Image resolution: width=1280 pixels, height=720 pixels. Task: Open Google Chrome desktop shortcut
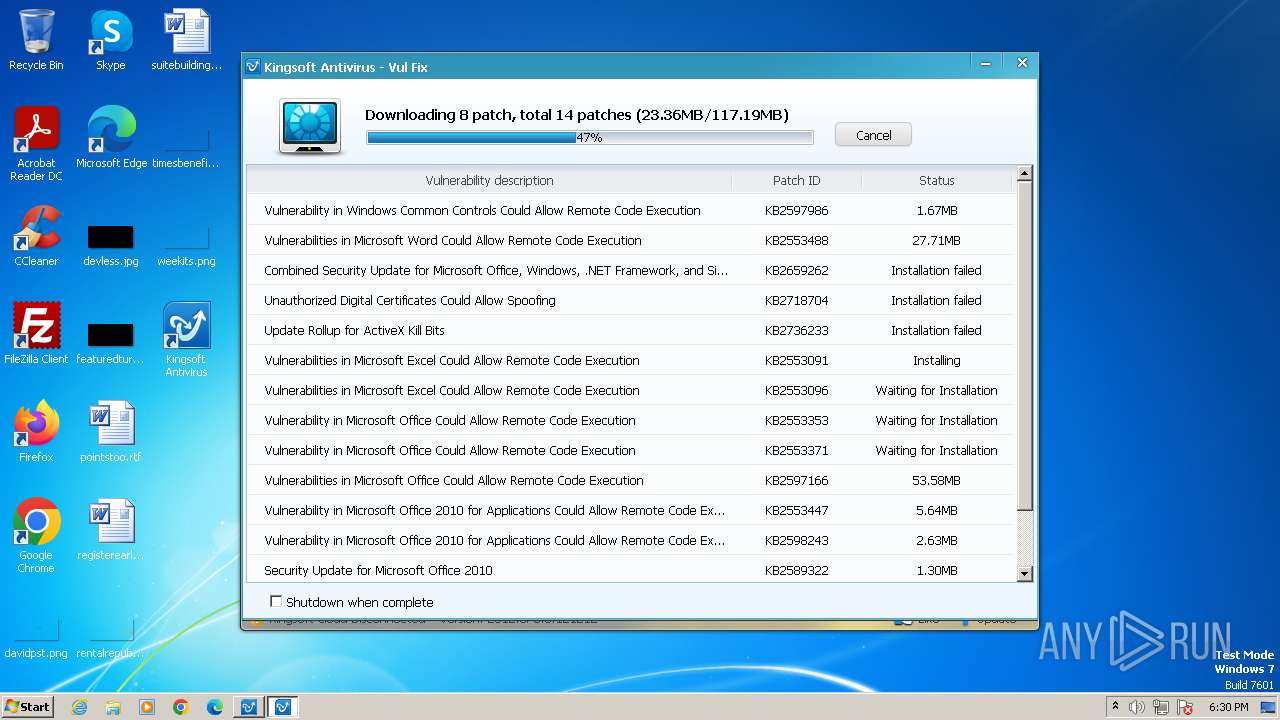36,535
